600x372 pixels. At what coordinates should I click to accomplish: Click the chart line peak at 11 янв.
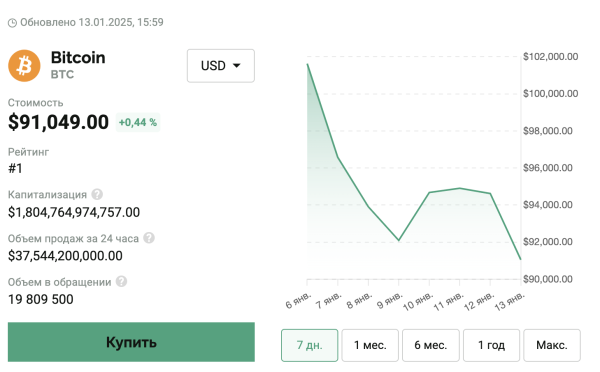tap(460, 188)
